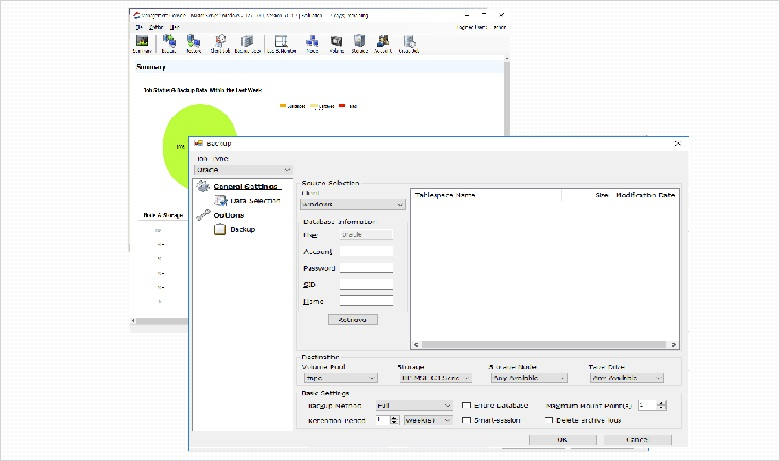The width and height of the screenshot is (780, 461).
Task: Click the Modification Date column header
Action: click(x=645, y=195)
